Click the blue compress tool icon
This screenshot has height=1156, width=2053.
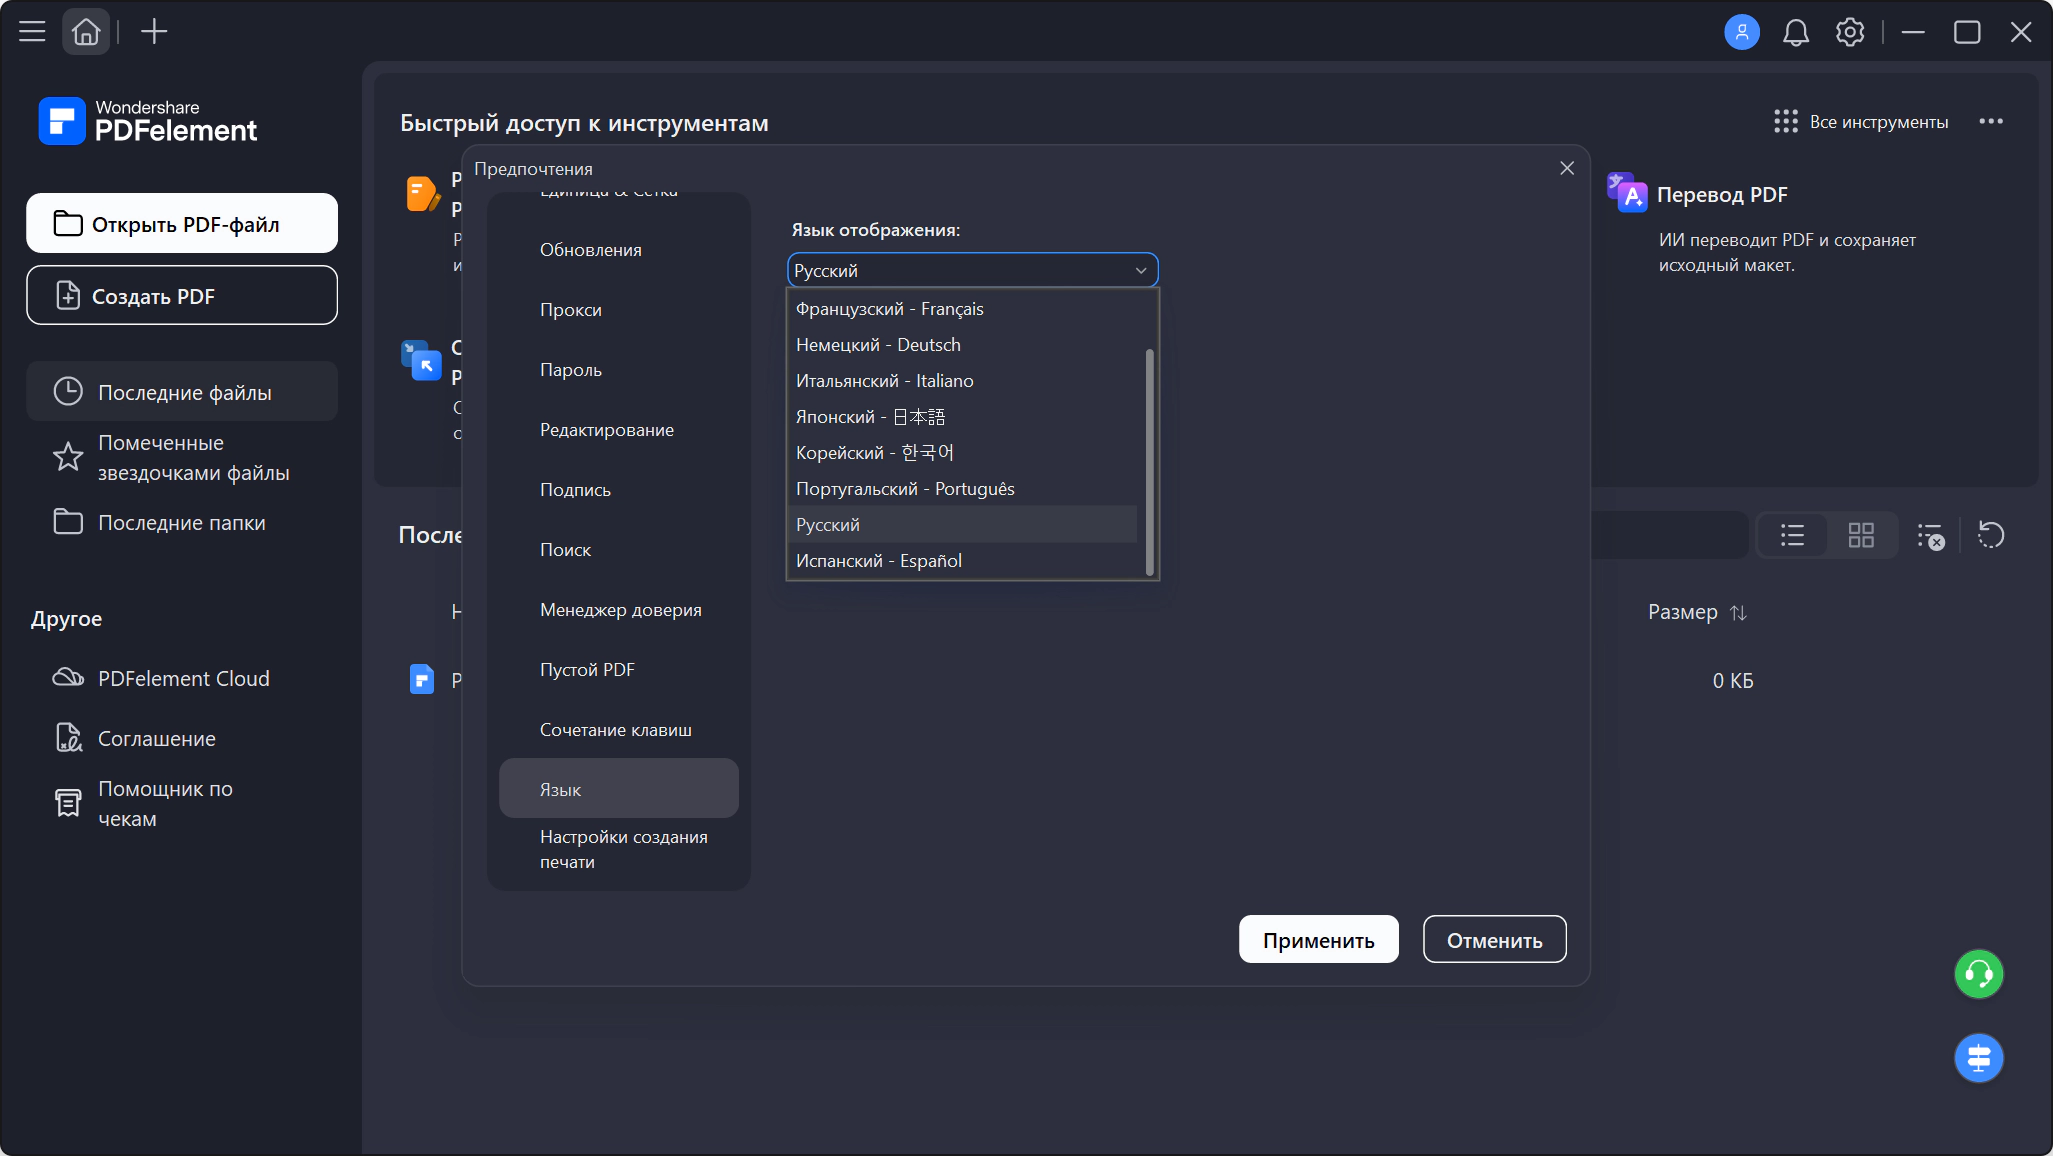(421, 360)
